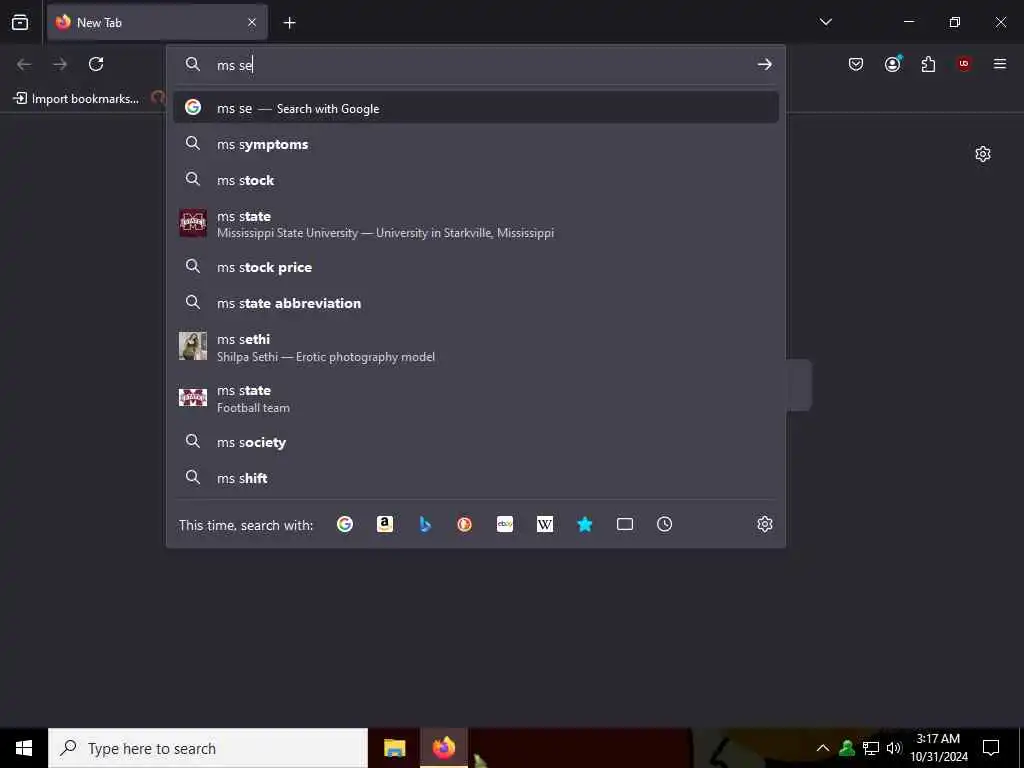This screenshot has width=1024, height=768.
Task: Reload the current page
Action: click(96, 64)
